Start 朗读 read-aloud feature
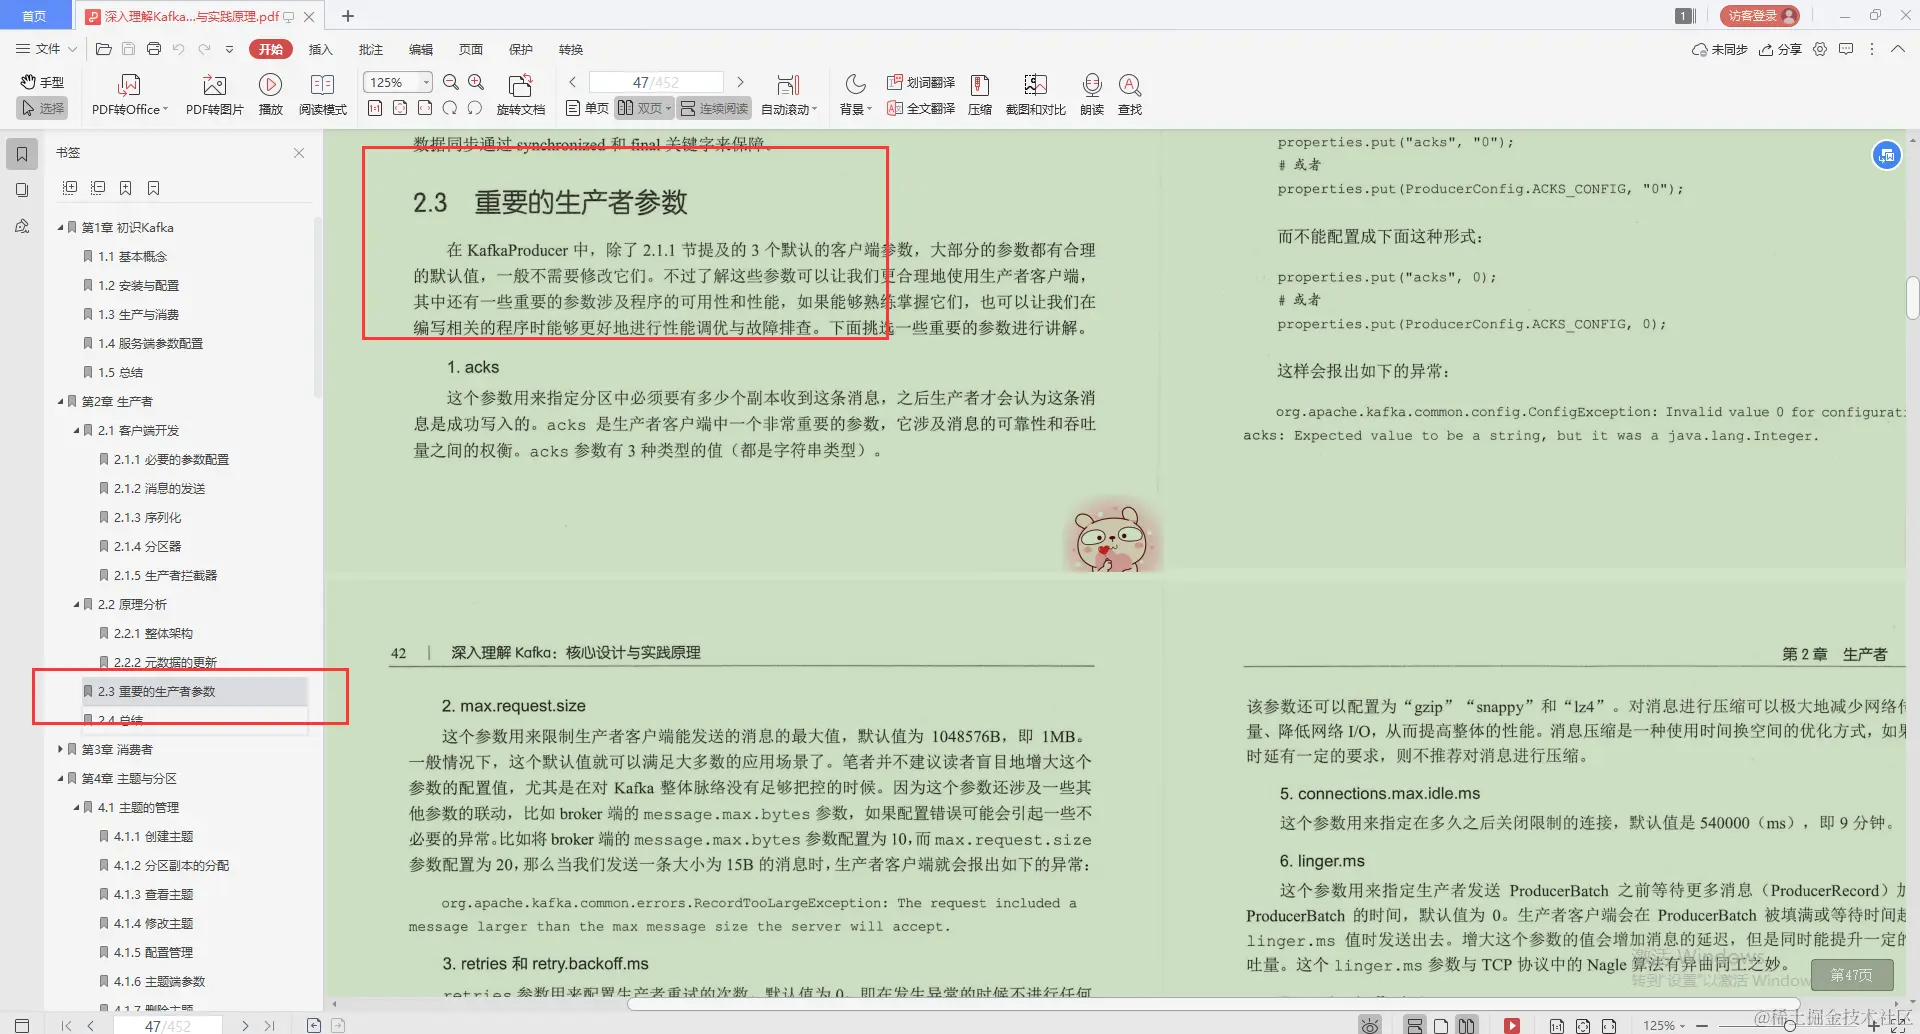 pyautogui.click(x=1092, y=93)
